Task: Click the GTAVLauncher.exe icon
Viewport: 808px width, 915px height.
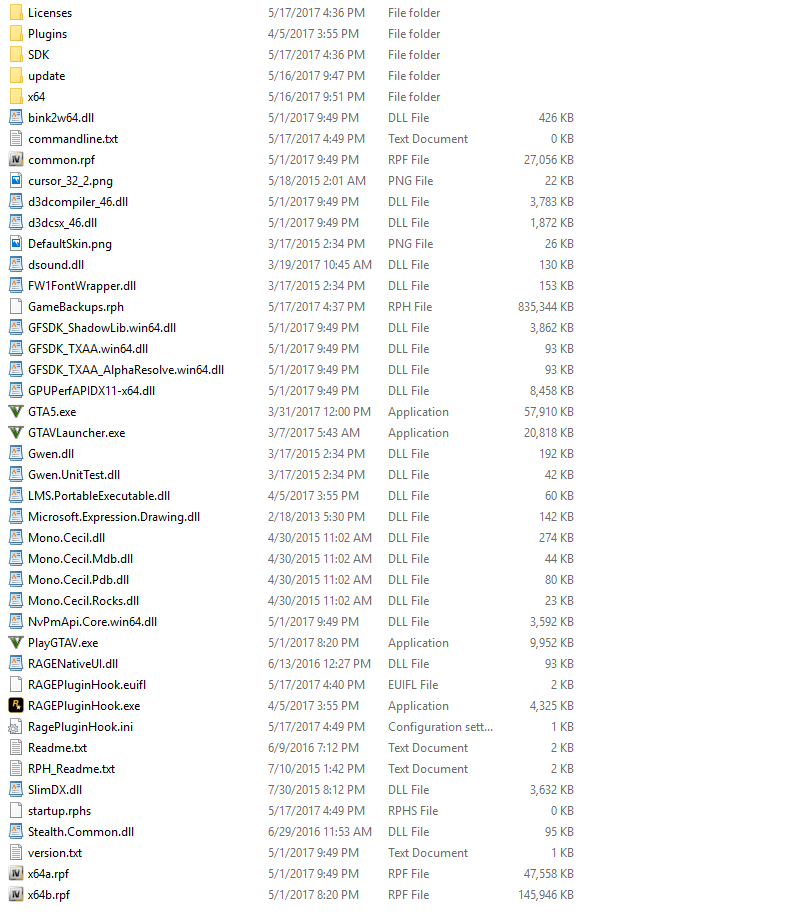Action: pyautogui.click(x=16, y=432)
